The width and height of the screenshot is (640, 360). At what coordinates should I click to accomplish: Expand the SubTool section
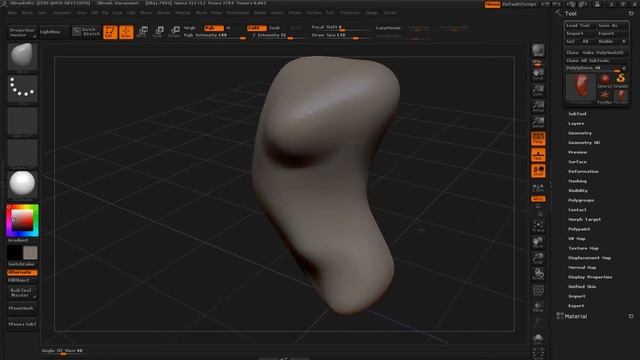(x=577, y=114)
